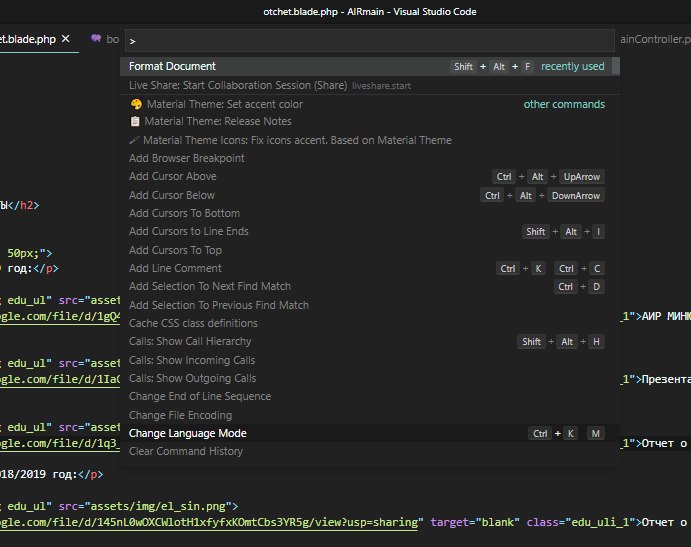The image size is (691, 547).
Task: Choose Add Cursors To Bottom
Action: (x=369, y=213)
